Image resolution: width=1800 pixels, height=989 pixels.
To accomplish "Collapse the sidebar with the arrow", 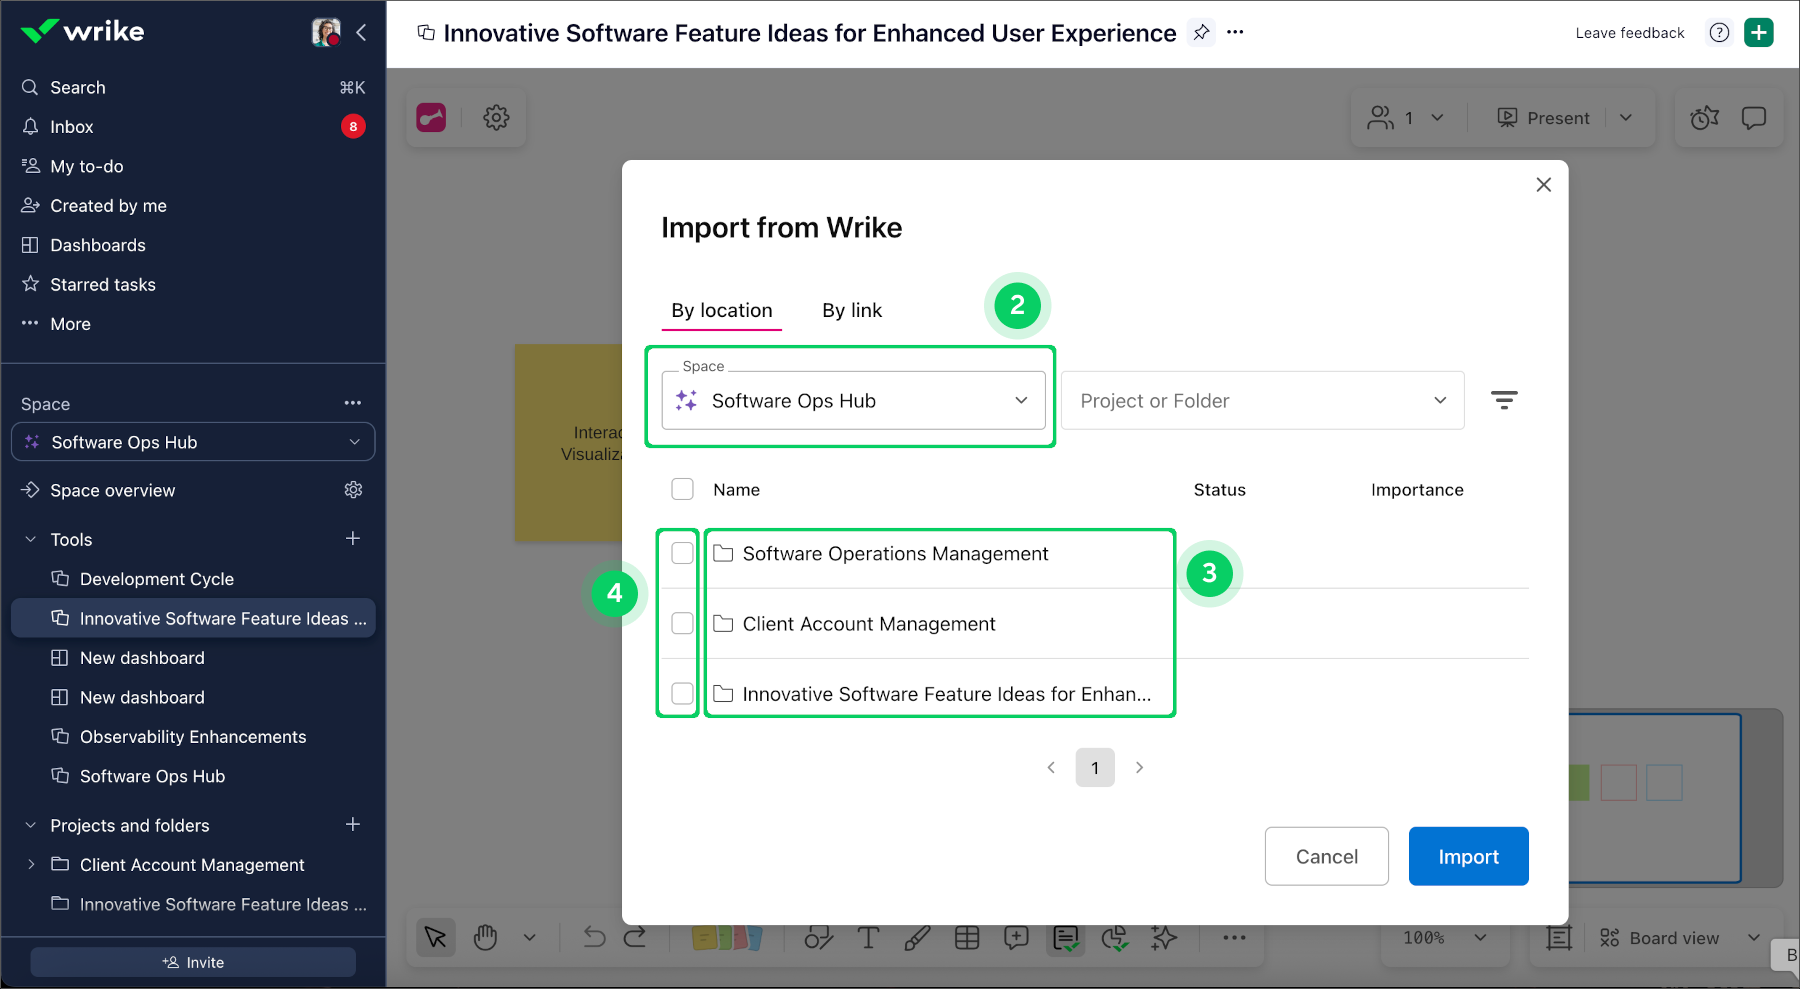I will 361,32.
